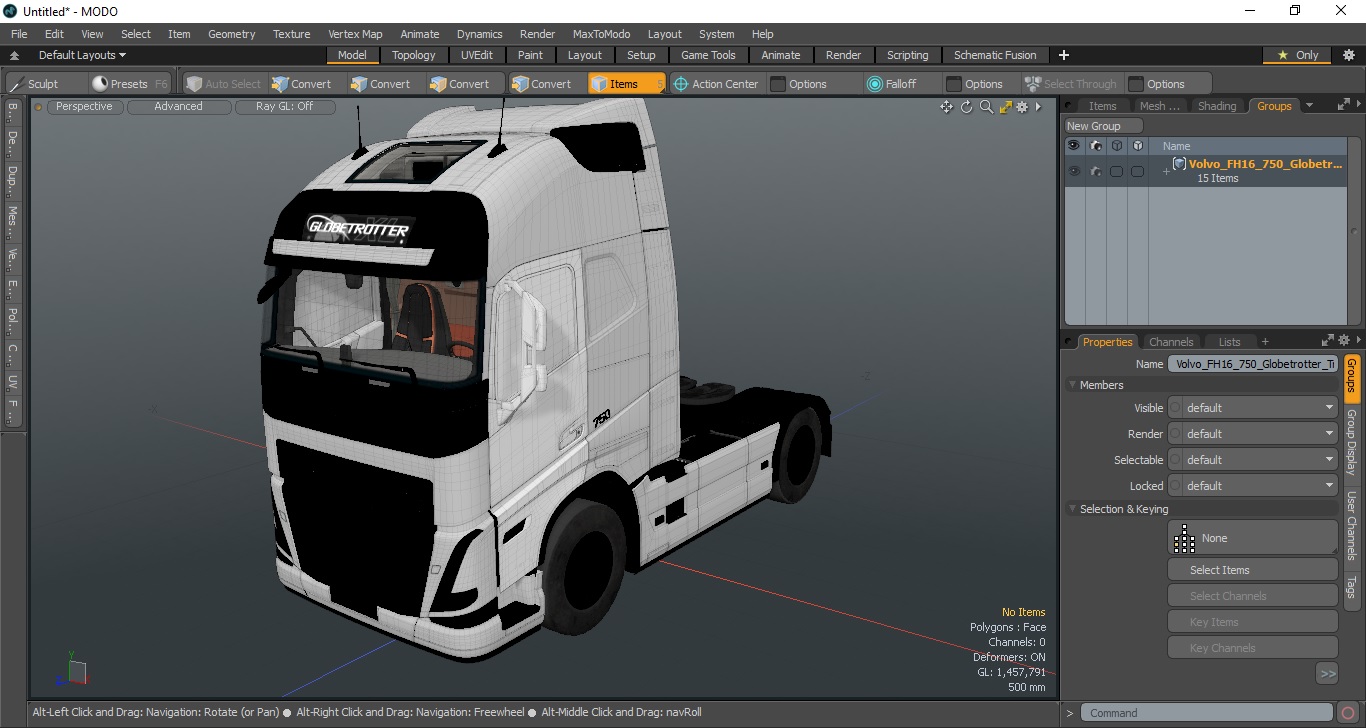Click the viewport rotate icon
Viewport: 1366px width, 728px height.
[x=966, y=107]
